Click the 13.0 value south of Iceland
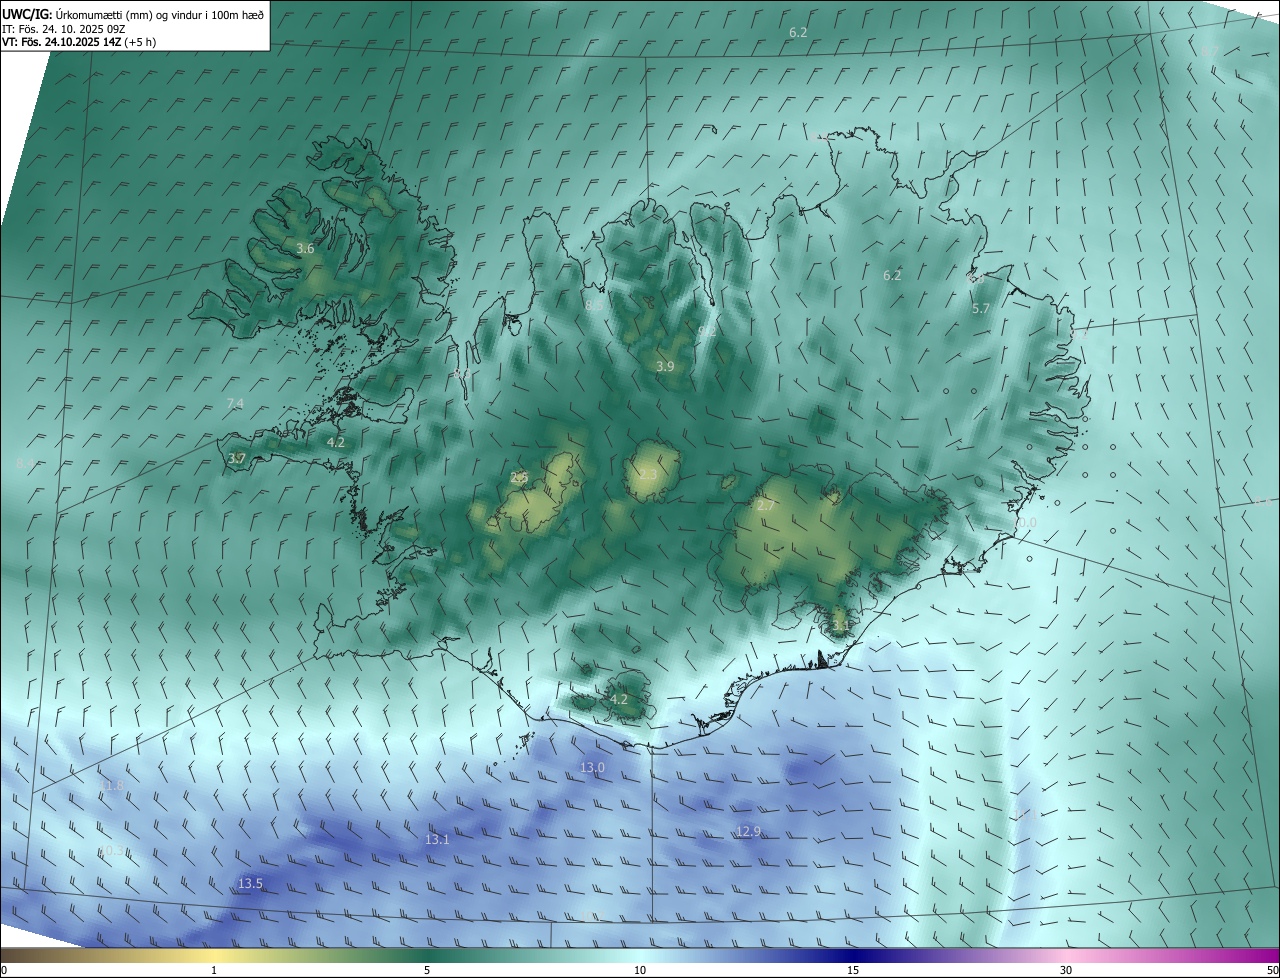Screen dimensions: 1280x978 (592, 768)
